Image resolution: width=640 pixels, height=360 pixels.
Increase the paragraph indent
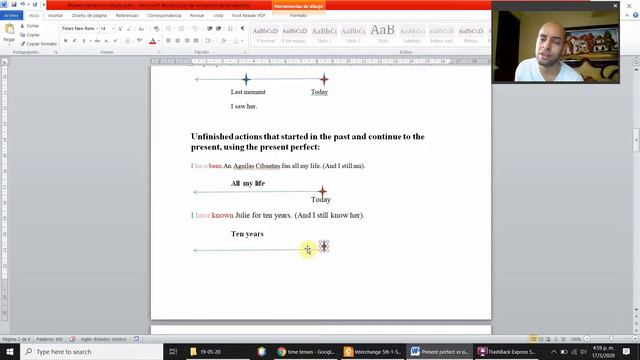tap(219, 29)
